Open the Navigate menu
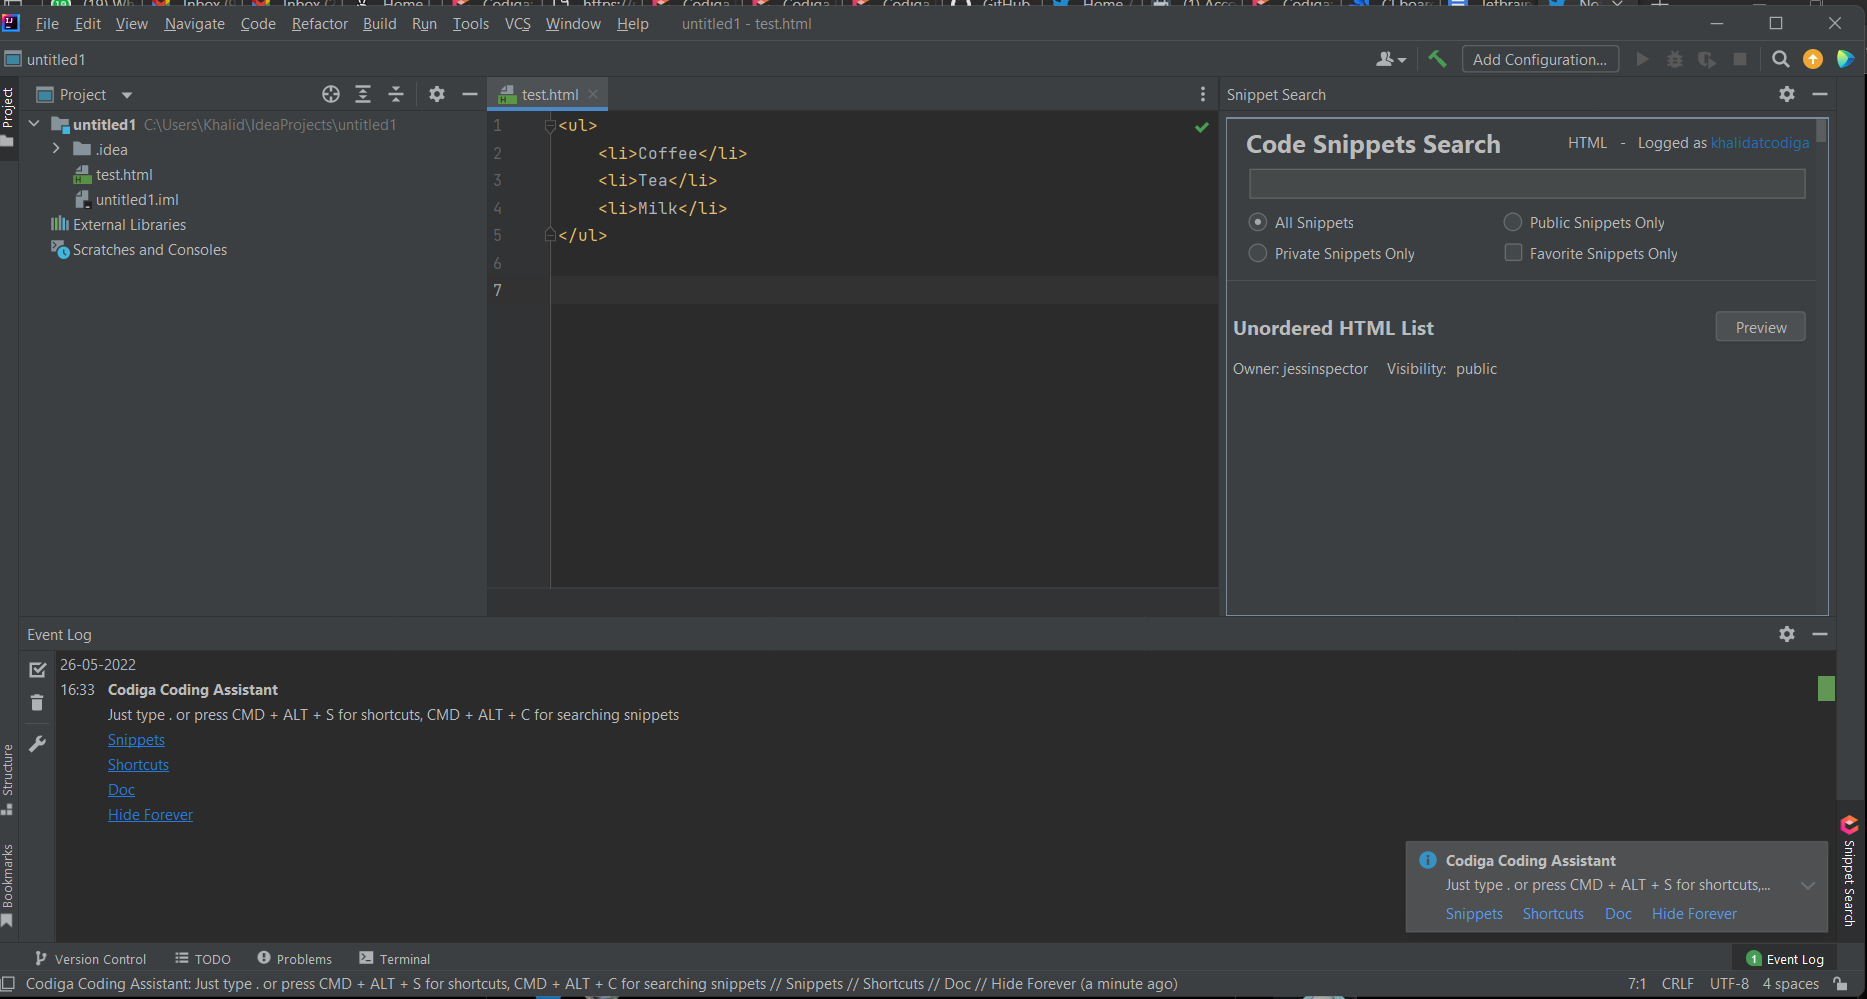Screen dimensions: 1867x999 pos(194,23)
